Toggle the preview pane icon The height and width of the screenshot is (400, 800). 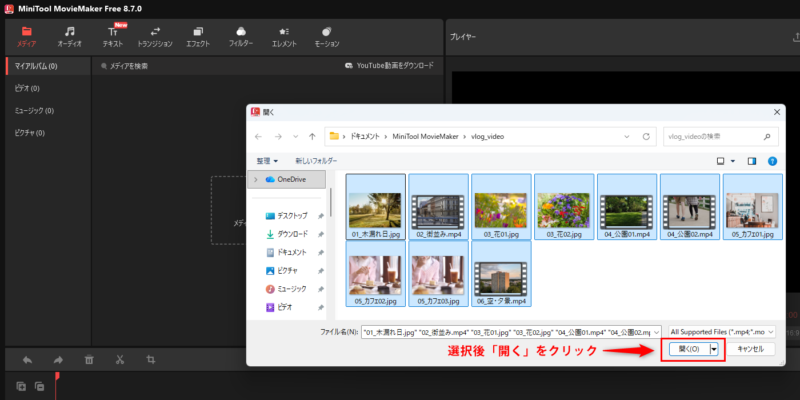(x=752, y=161)
